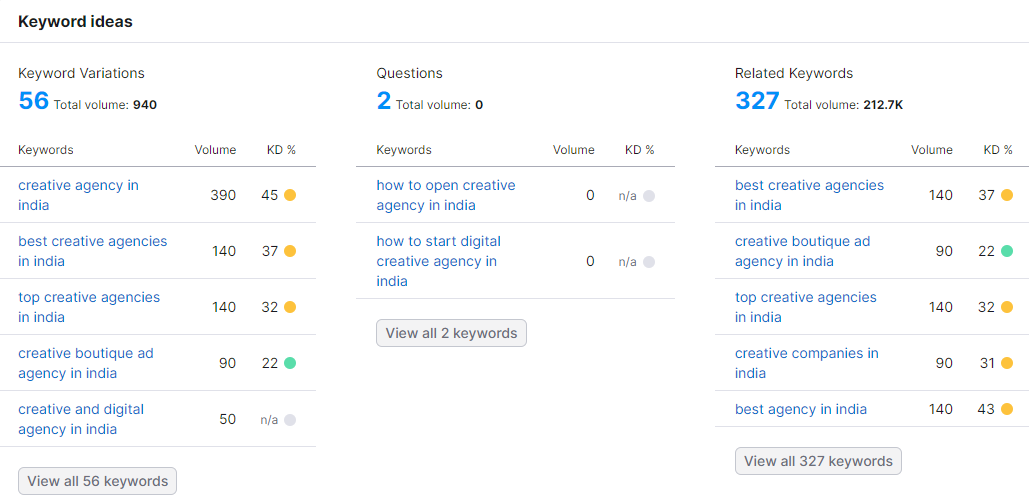Click KD value 31 for 'creative companies in india'
The image size is (1029, 499).
(987, 362)
